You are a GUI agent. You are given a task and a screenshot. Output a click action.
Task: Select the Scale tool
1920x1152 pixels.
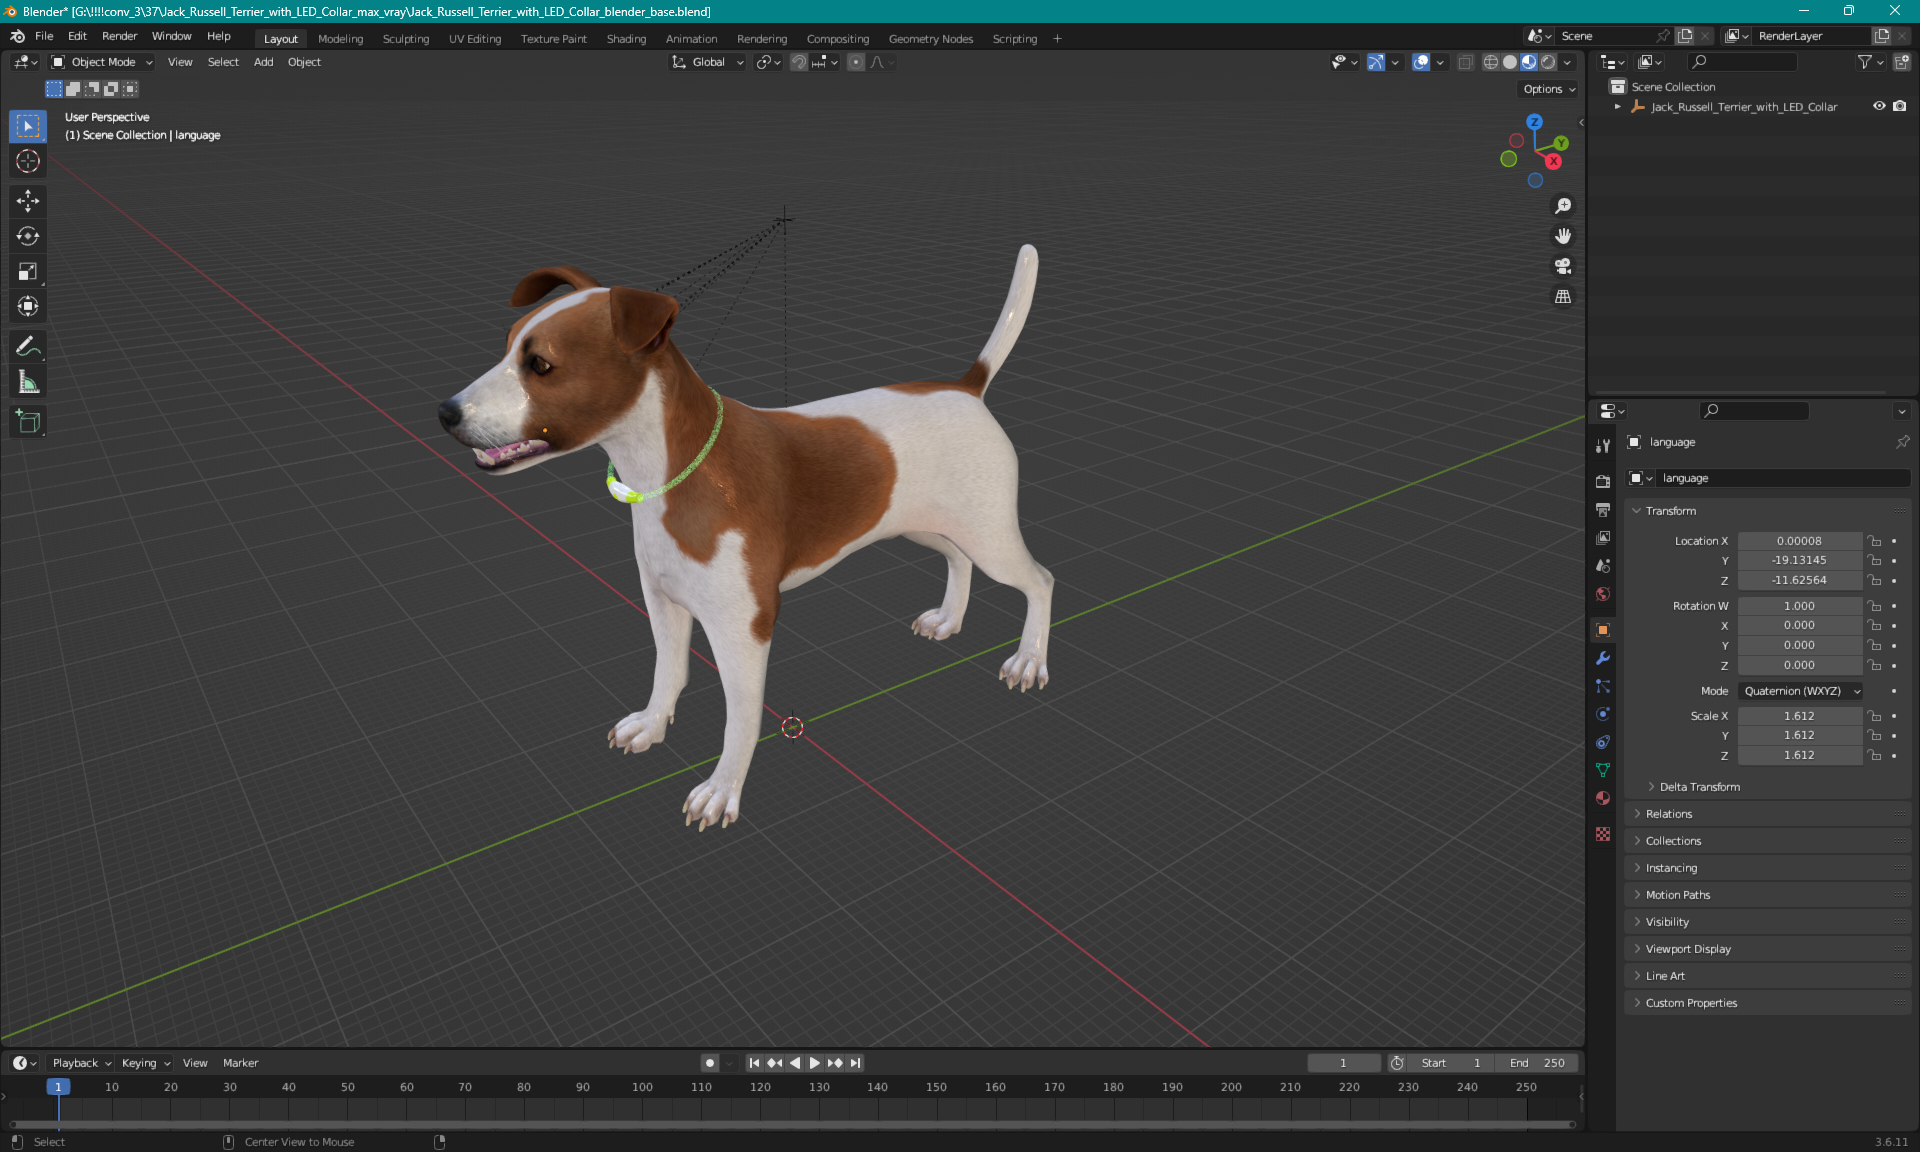click(28, 271)
